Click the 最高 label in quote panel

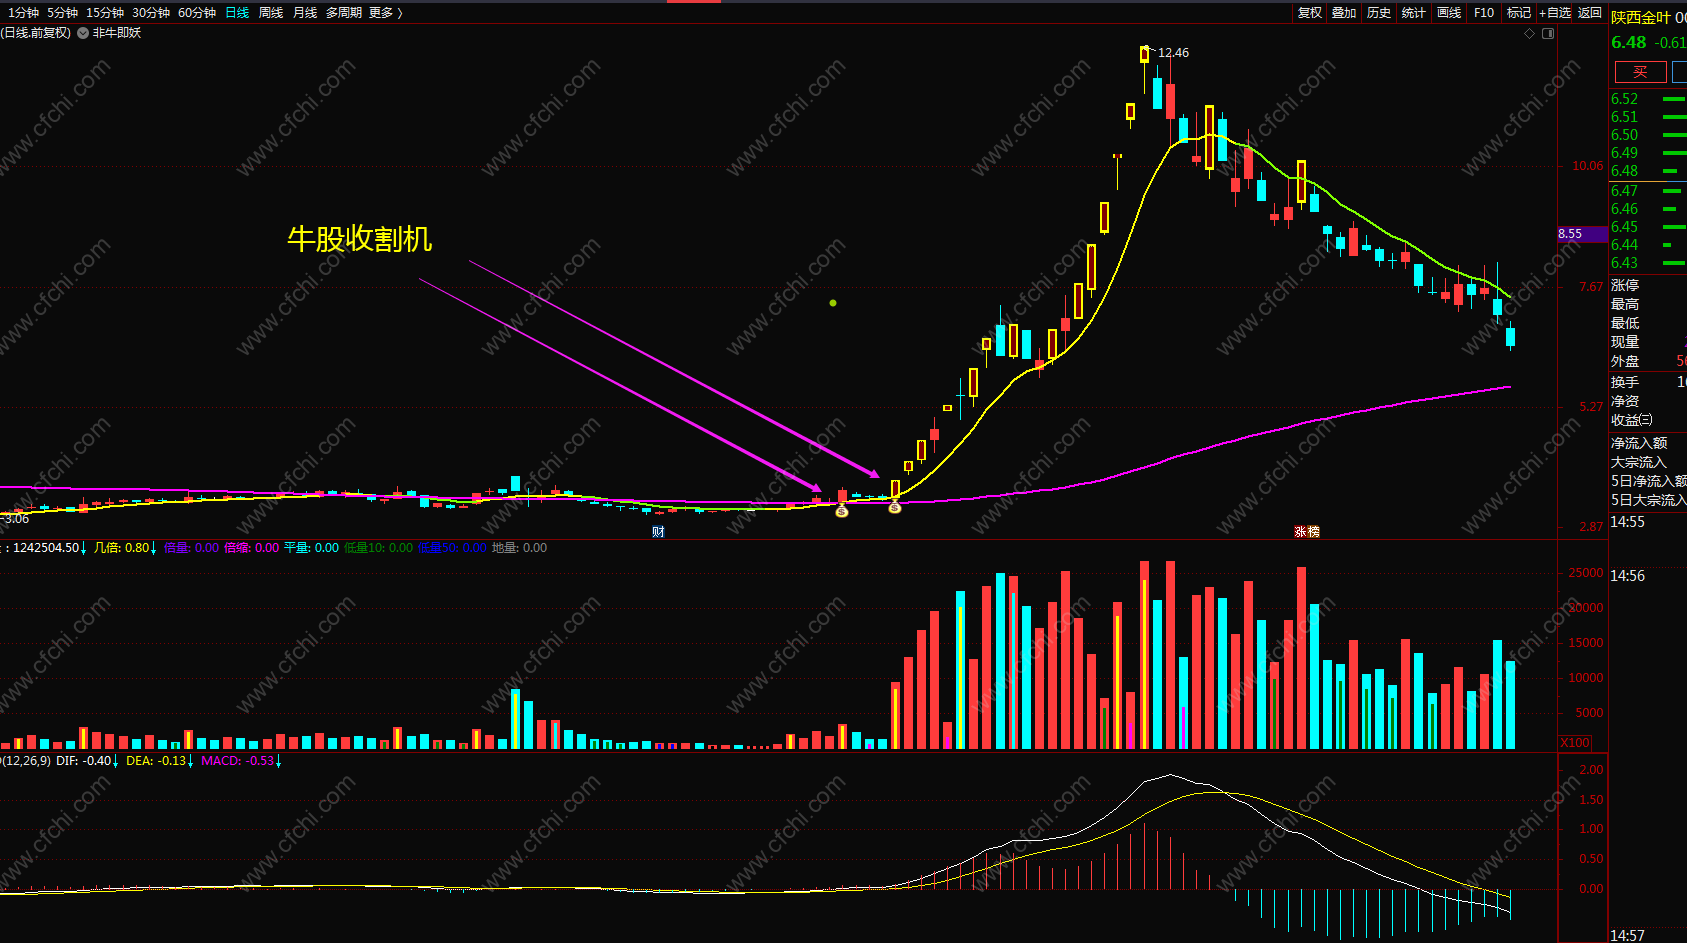(x=1625, y=305)
